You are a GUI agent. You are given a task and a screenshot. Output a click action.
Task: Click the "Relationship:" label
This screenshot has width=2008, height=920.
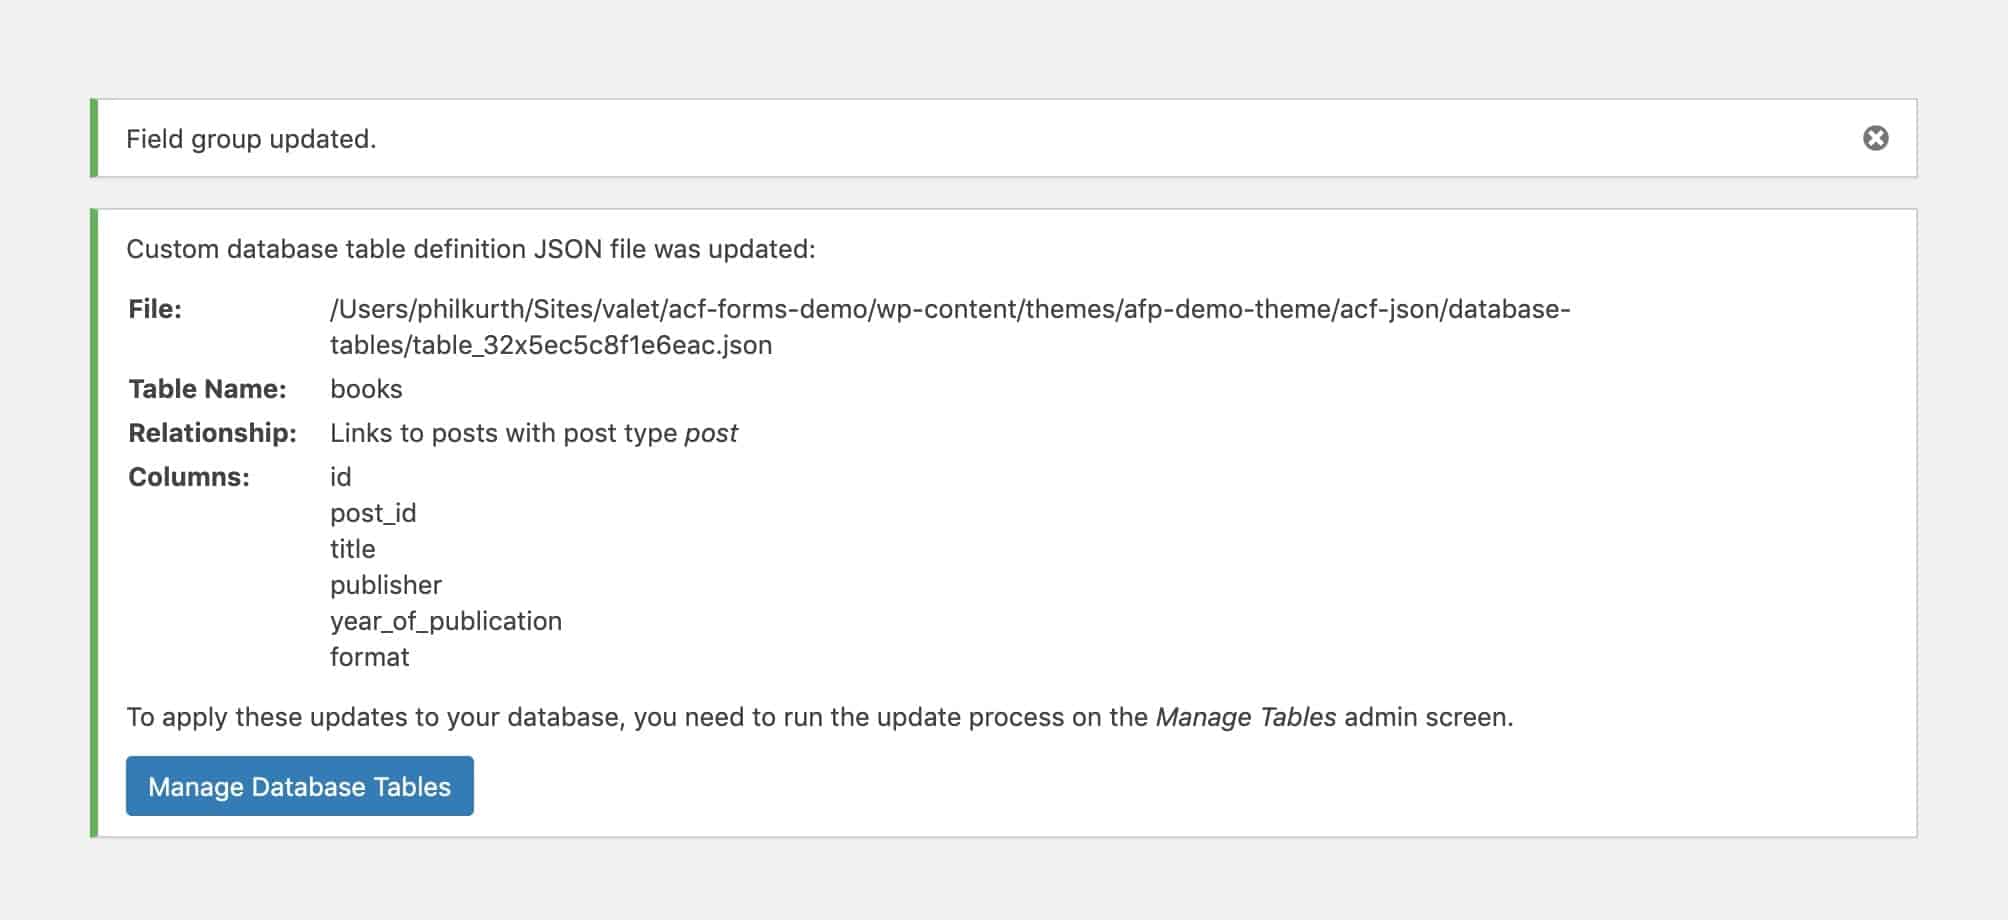[x=212, y=433]
